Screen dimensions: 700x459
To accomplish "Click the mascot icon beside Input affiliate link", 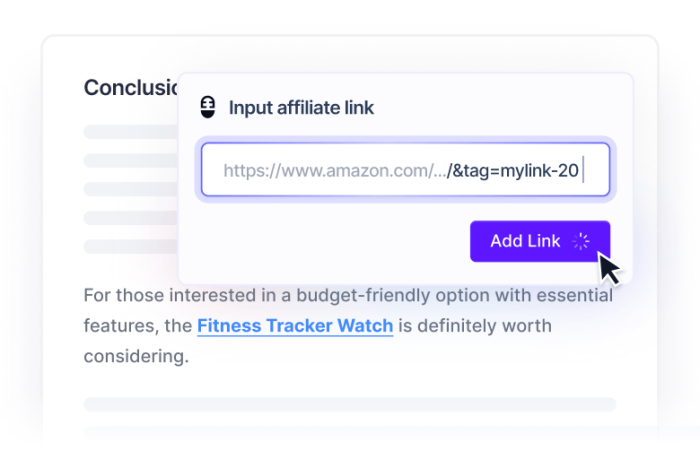I will (208, 108).
